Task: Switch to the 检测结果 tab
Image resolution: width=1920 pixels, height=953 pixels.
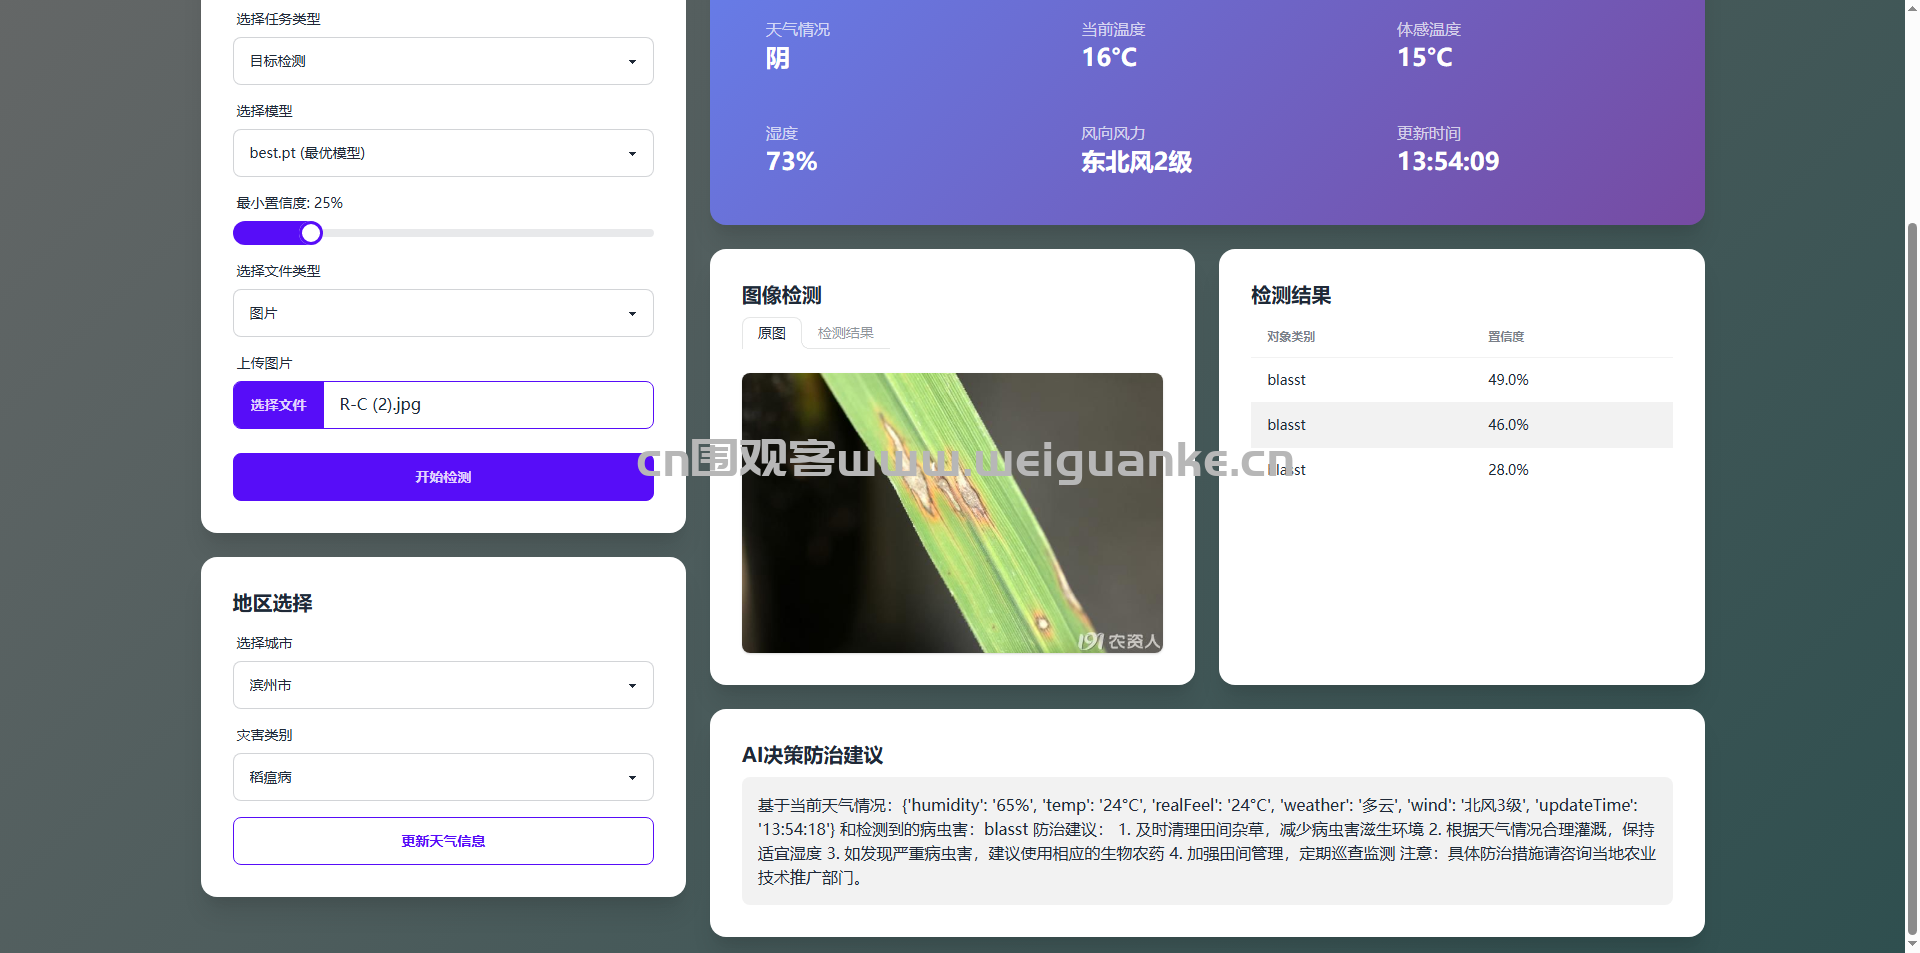Action: [x=845, y=333]
